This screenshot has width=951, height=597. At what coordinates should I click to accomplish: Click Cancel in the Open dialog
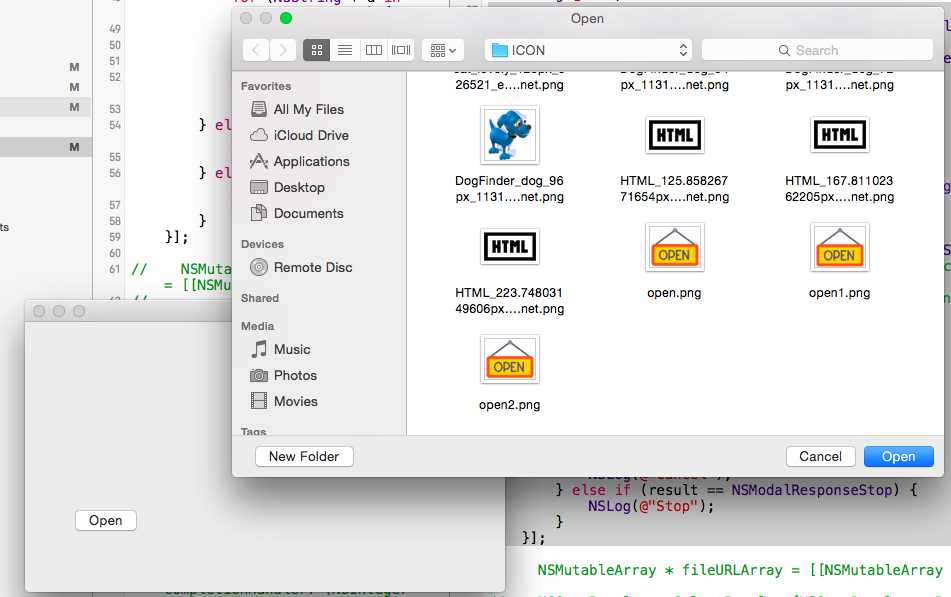pyautogui.click(x=820, y=456)
